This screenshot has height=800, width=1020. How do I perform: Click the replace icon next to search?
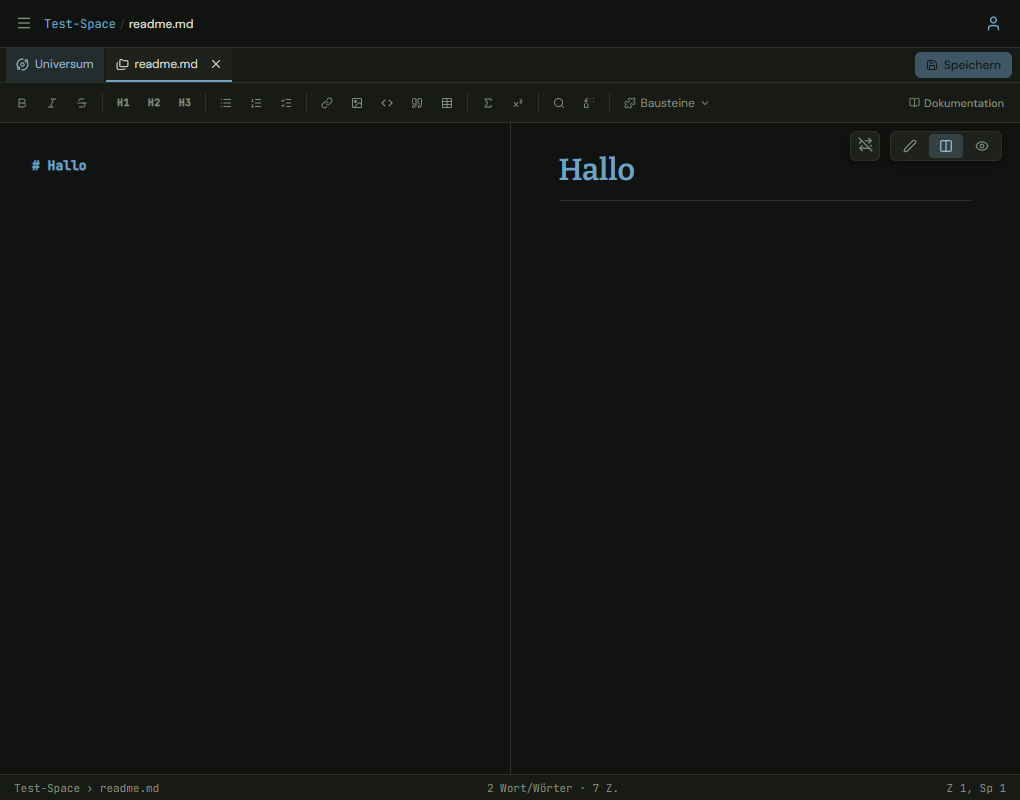[x=589, y=103]
